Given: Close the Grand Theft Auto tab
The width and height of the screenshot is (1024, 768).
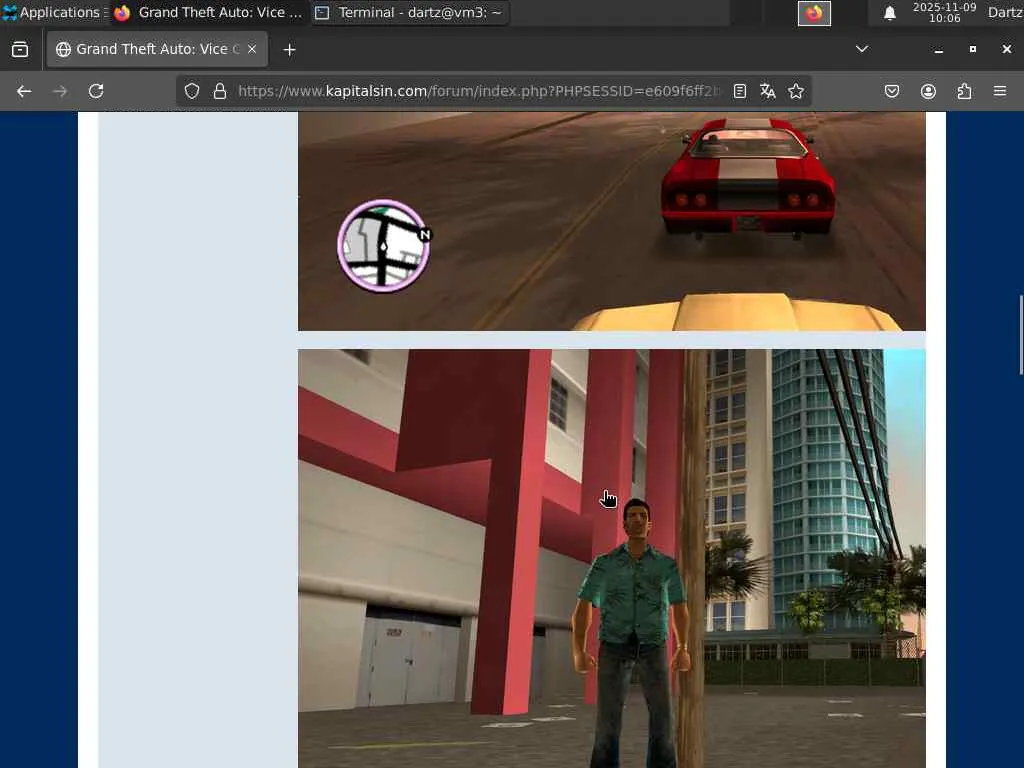Looking at the screenshot, I should coord(252,49).
